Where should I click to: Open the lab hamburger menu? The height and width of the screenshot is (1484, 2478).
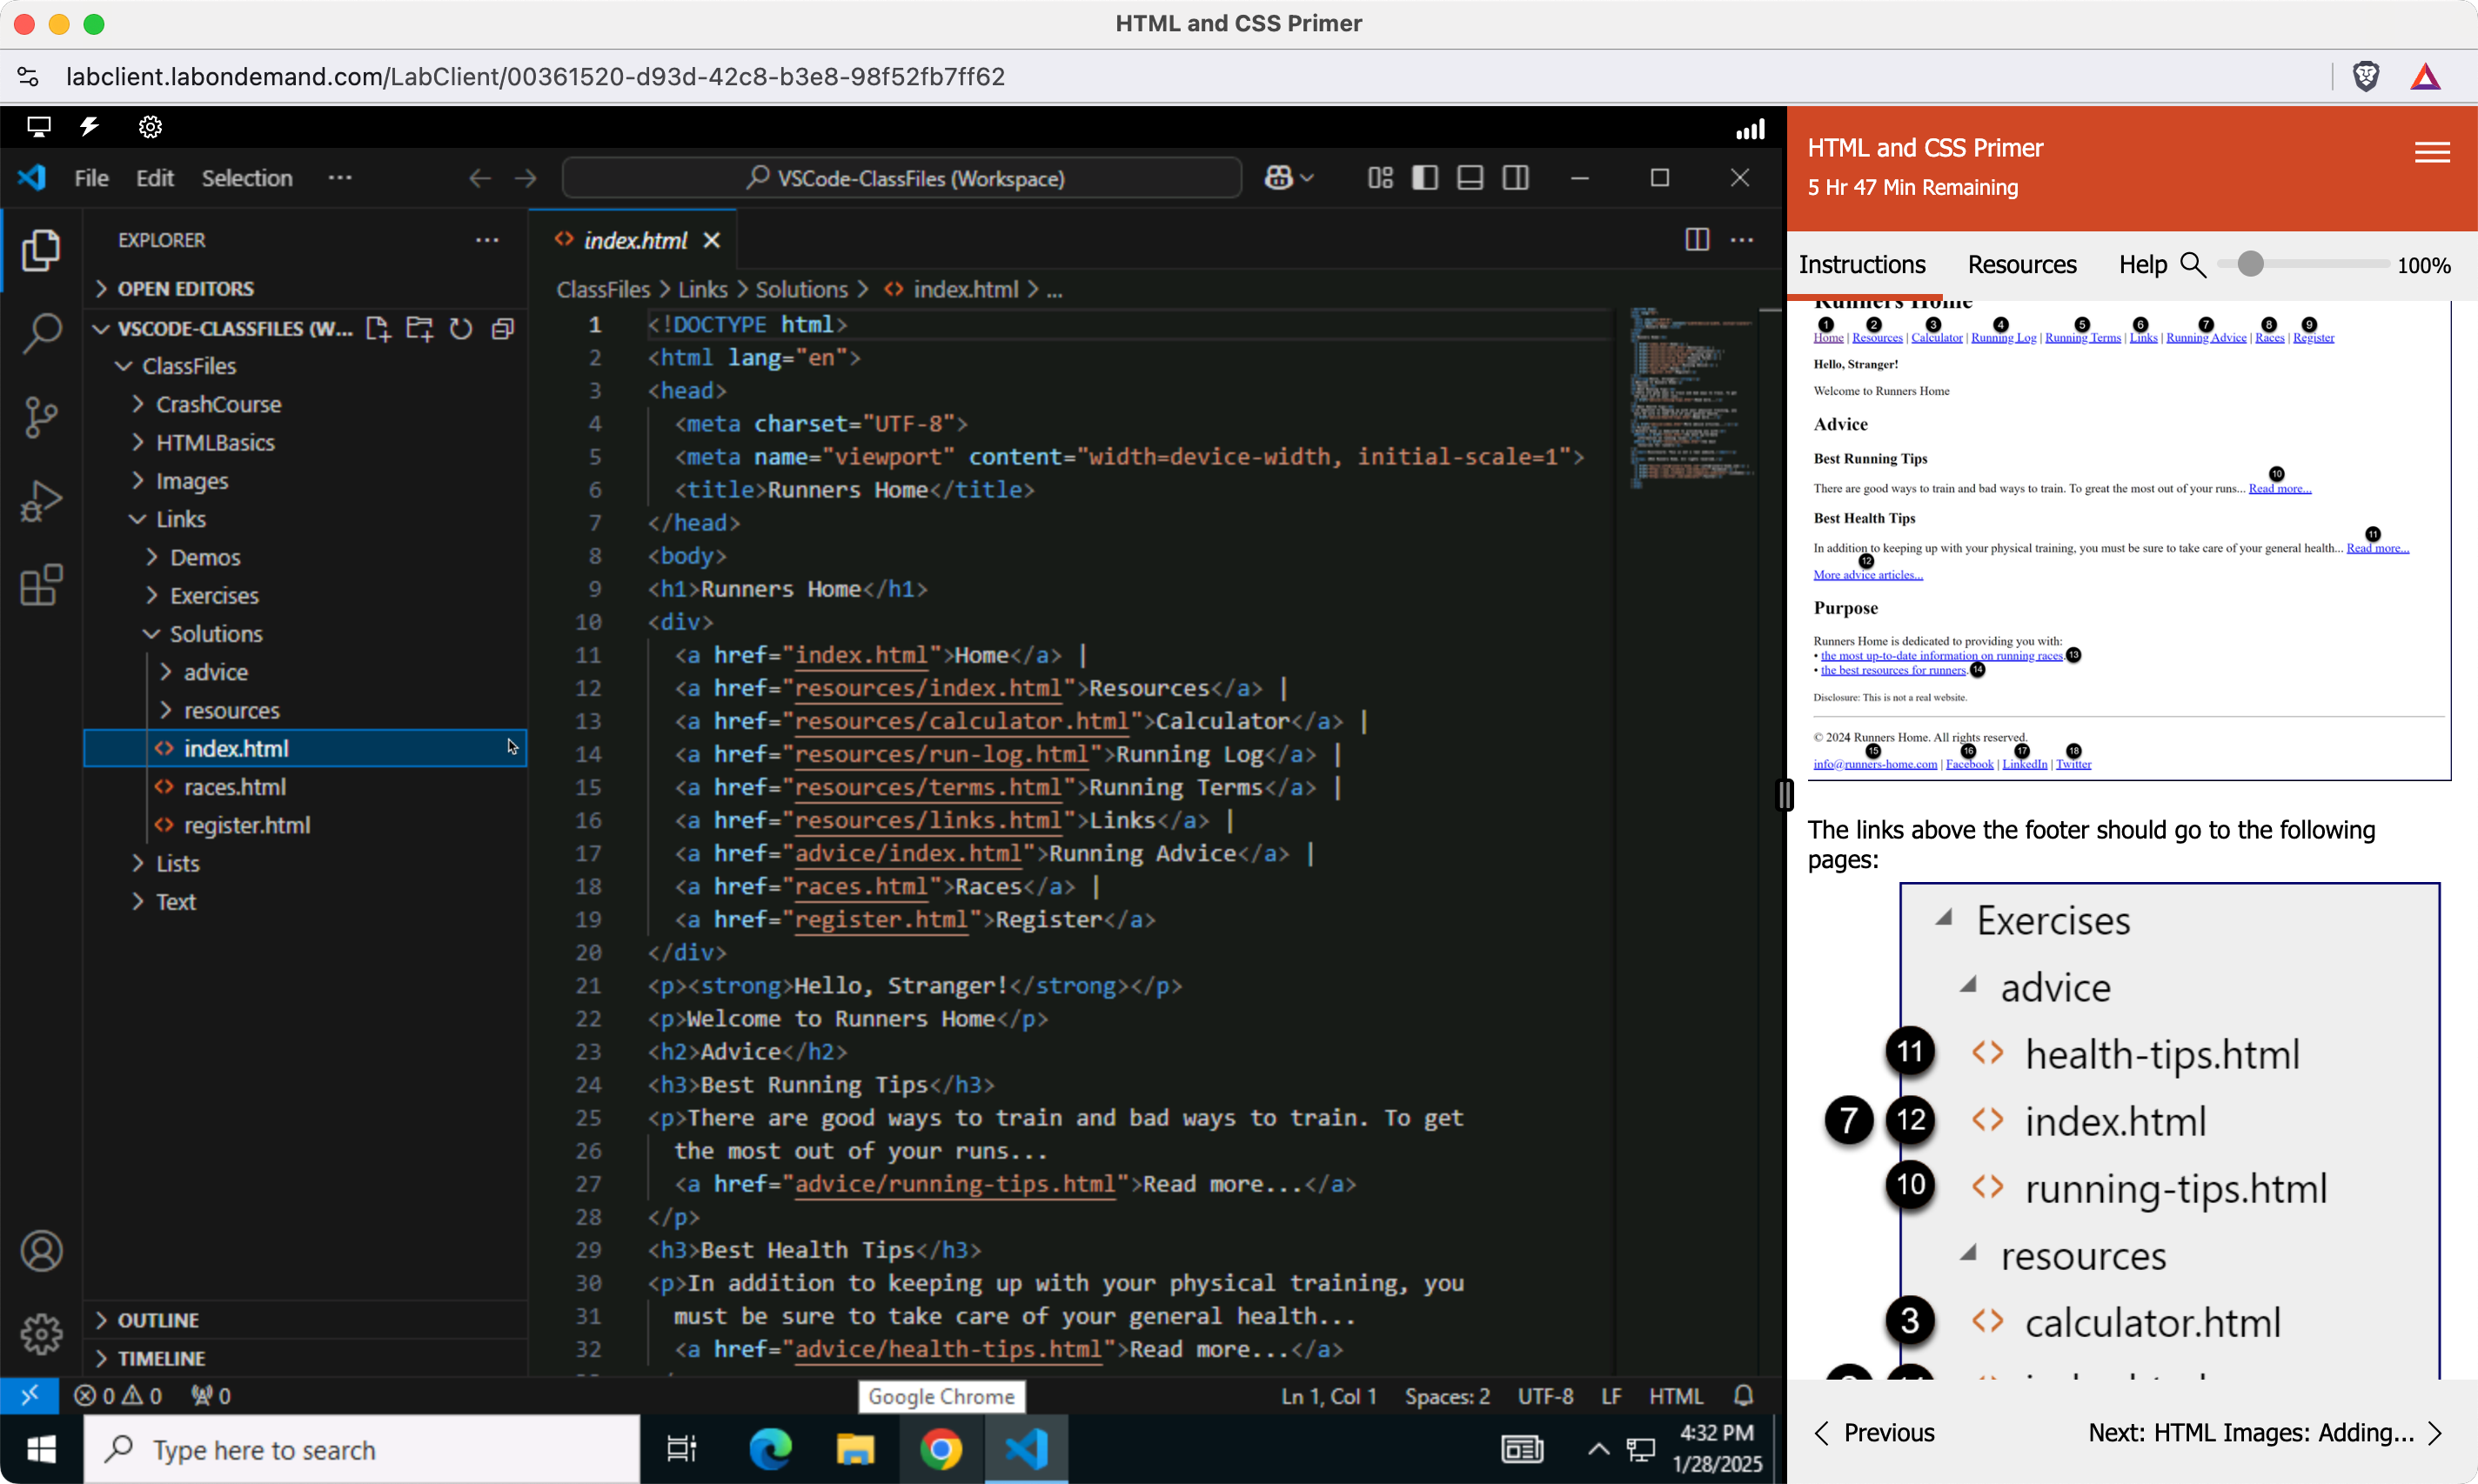[2431, 152]
